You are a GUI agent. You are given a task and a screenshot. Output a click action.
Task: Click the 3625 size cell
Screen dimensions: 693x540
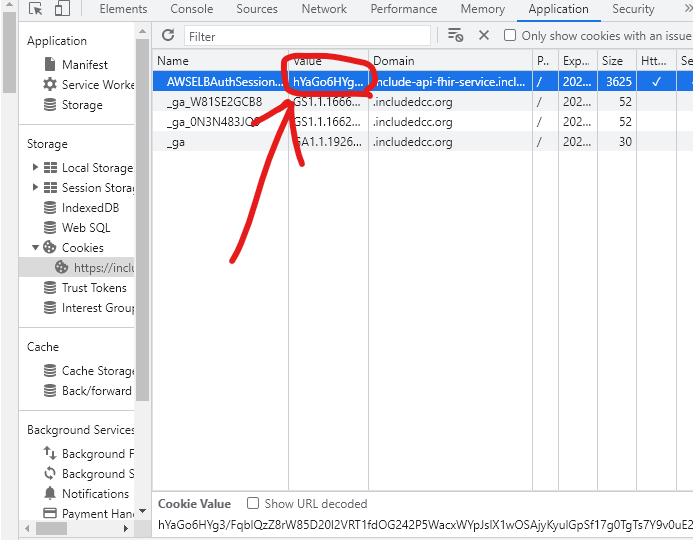(x=617, y=81)
